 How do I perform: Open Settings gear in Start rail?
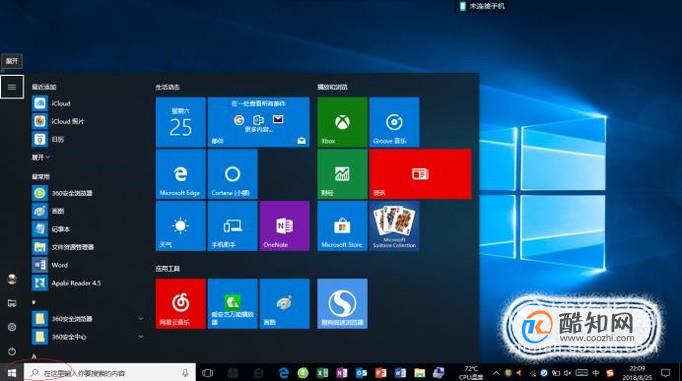point(12,327)
